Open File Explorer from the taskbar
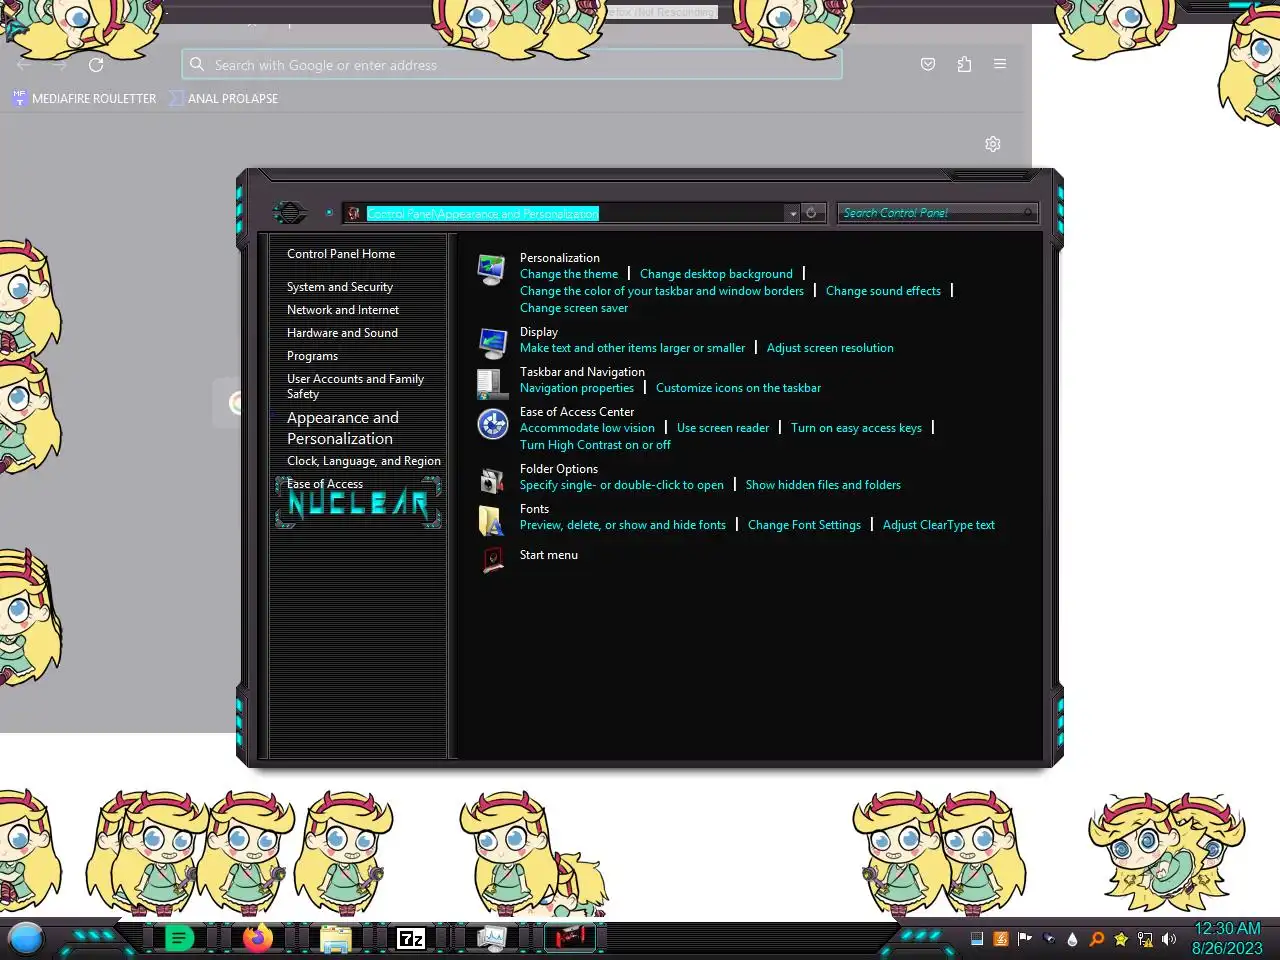The image size is (1280, 960). point(336,938)
